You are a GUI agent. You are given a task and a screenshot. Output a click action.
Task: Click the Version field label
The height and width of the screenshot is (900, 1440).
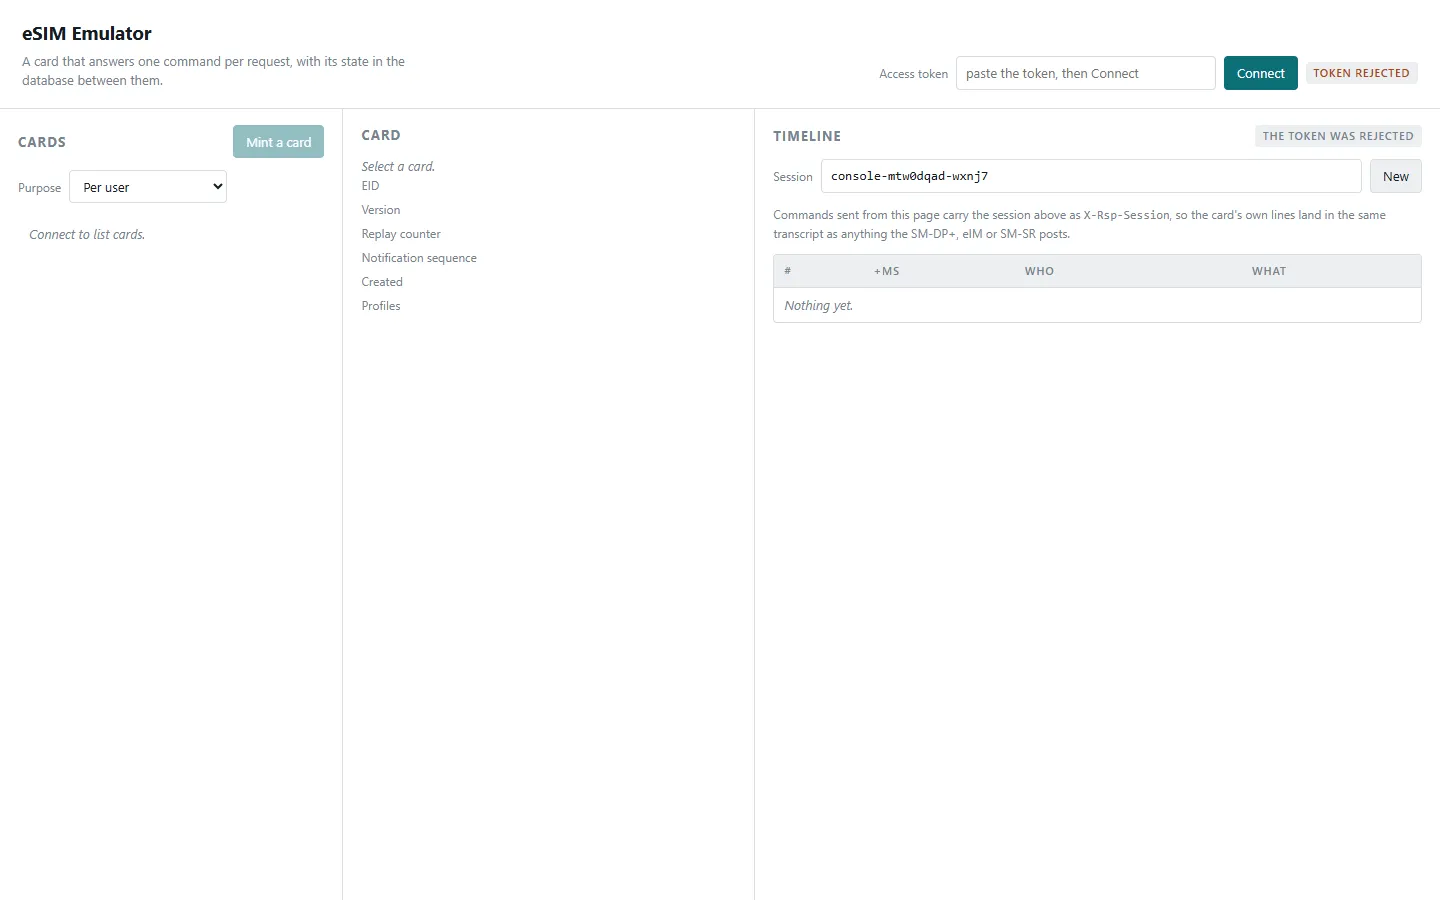point(381,210)
